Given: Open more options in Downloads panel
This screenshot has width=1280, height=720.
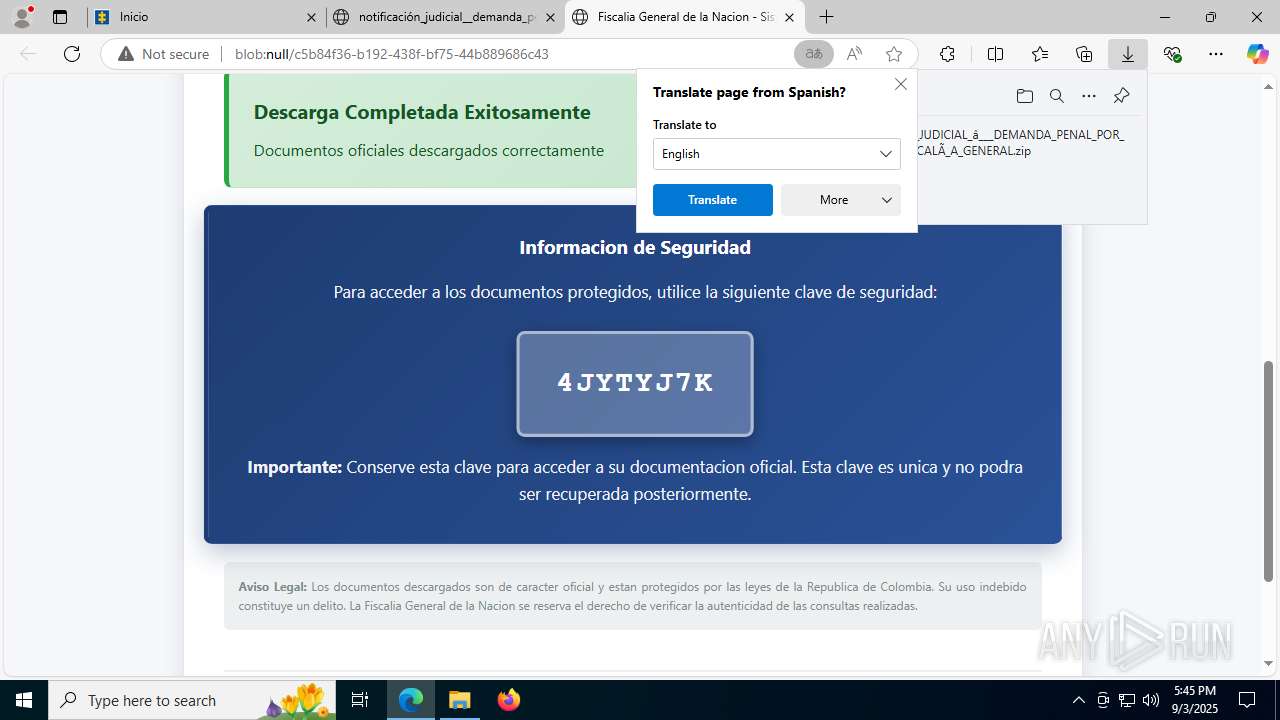Looking at the screenshot, I should [x=1089, y=96].
